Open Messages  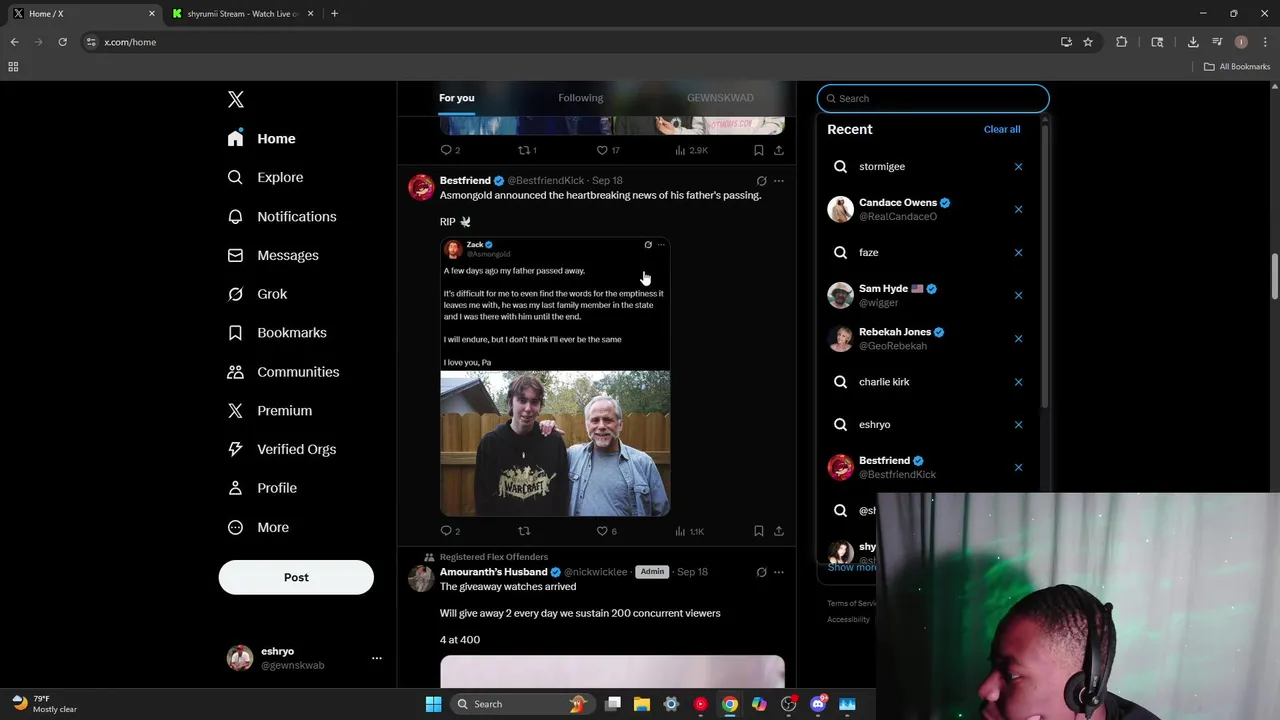click(x=274, y=255)
